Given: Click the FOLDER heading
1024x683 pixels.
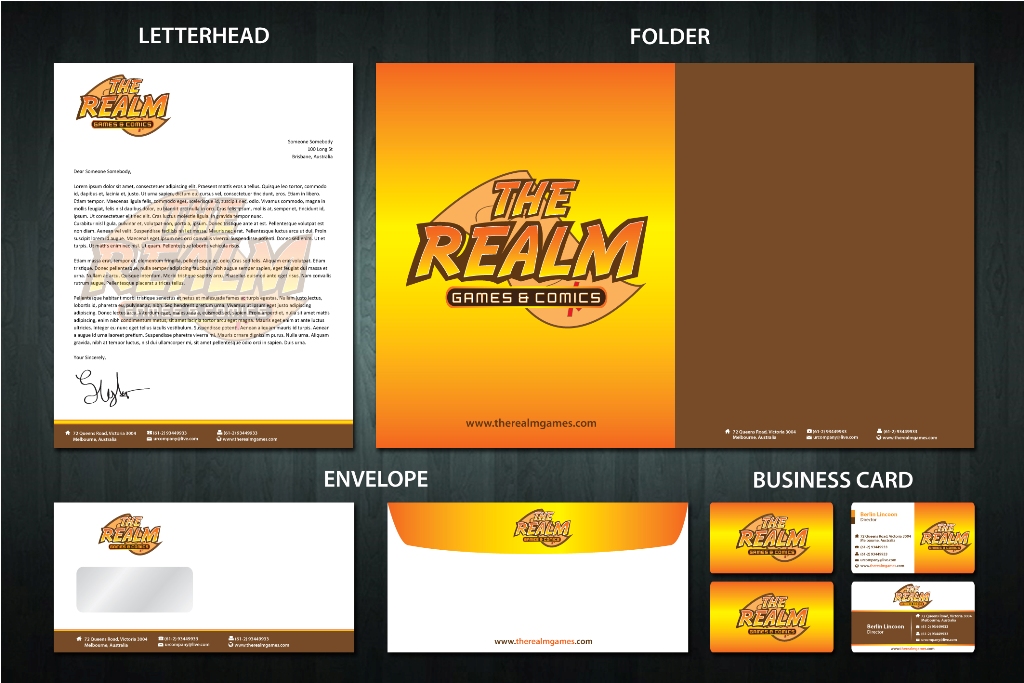Looking at the screenshot, I should pos(669,37).
